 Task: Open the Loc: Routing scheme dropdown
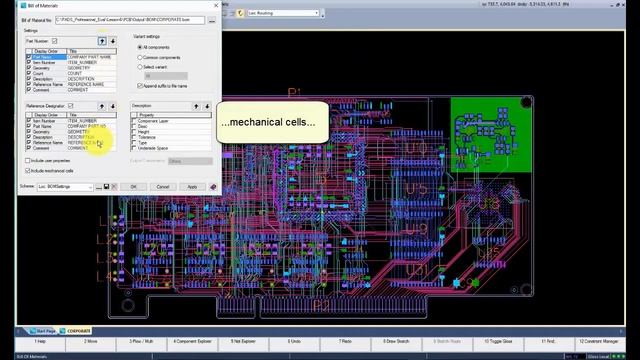tap(283, 13)
